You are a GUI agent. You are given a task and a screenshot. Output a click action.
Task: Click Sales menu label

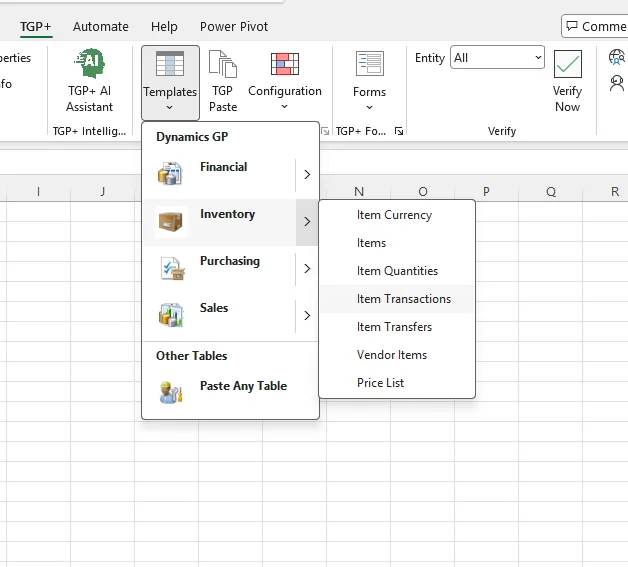(x=214, y=308)
